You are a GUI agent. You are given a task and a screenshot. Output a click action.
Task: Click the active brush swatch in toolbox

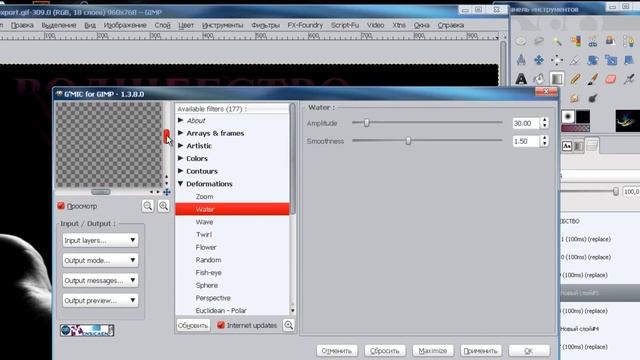(x=568, y=117)
